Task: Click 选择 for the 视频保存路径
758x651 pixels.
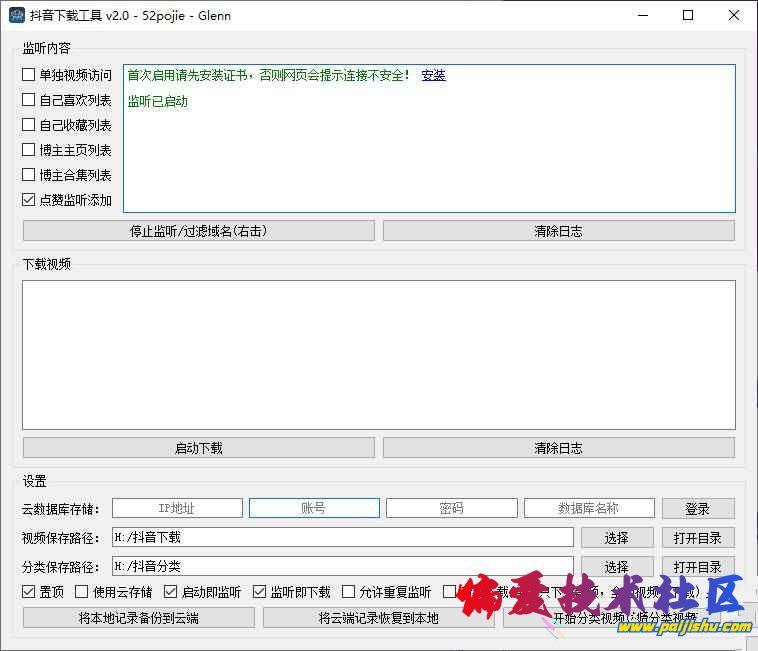Action: [x=616, y=538]
